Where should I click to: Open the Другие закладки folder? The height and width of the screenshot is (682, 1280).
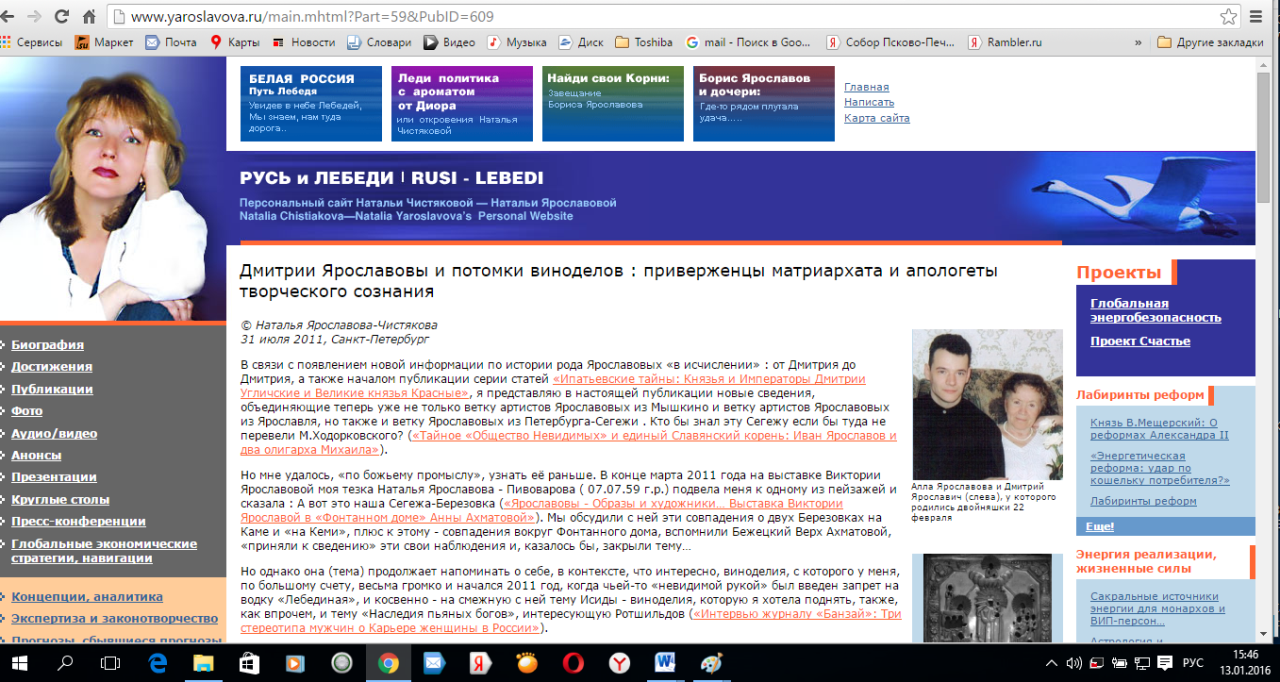click(x=1211, y=43)
